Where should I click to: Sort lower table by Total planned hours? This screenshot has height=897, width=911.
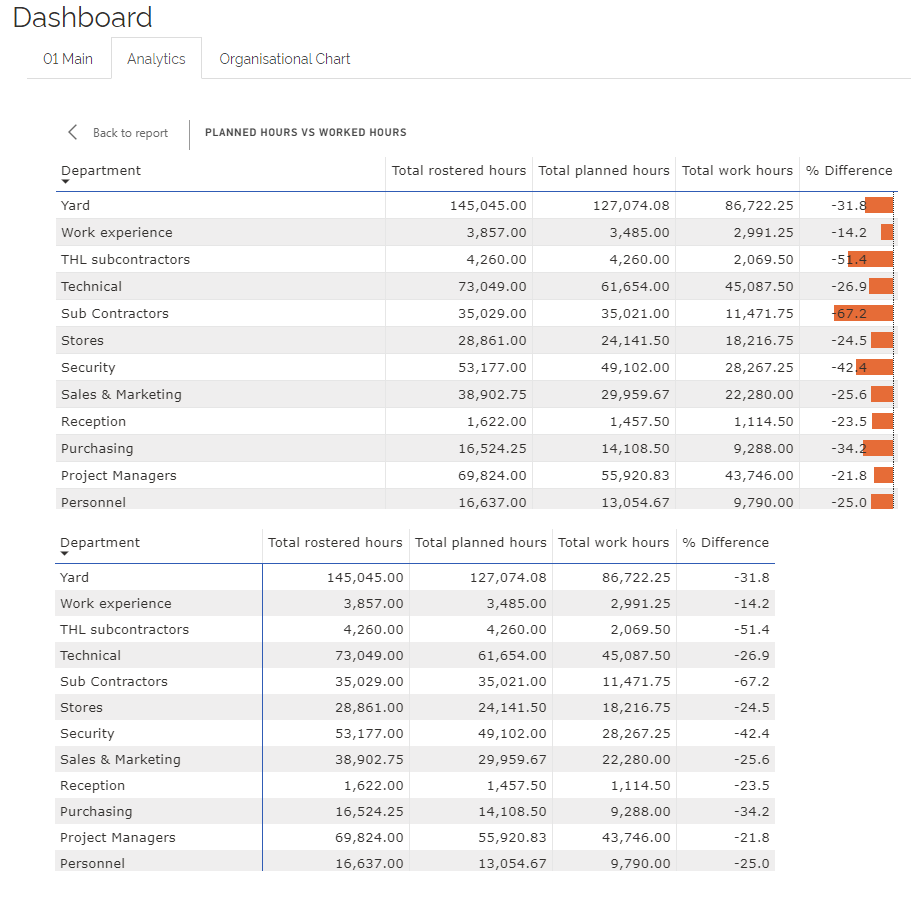click(480, 542)
